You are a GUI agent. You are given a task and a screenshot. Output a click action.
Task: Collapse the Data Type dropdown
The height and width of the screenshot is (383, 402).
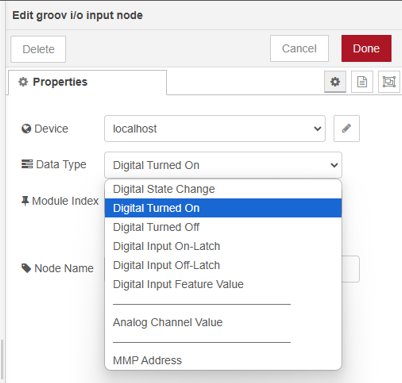pyautogui.click(x=223, y=165)
